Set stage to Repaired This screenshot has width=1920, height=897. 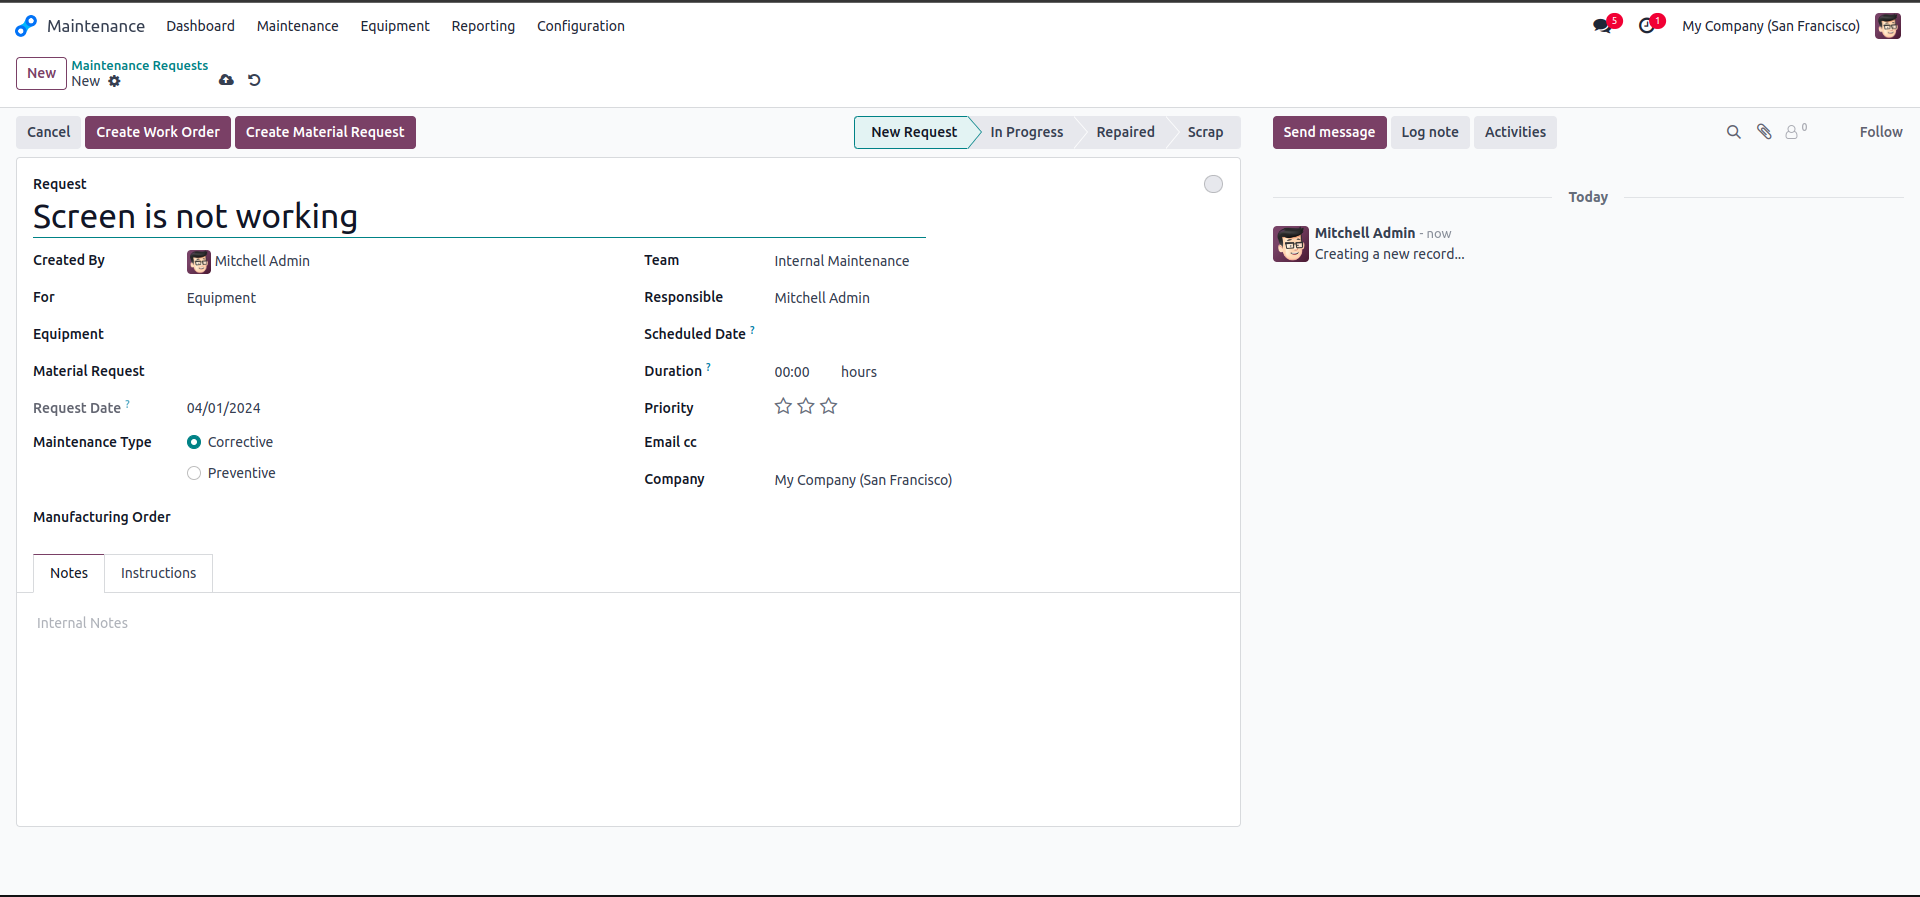[x=1125, y=132]
